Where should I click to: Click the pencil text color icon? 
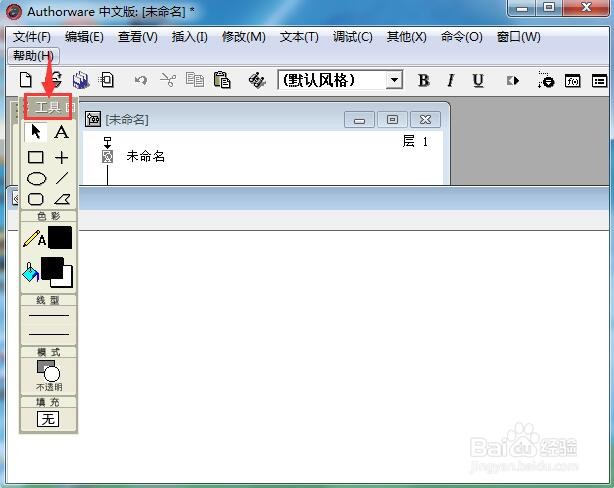(34, 238)
